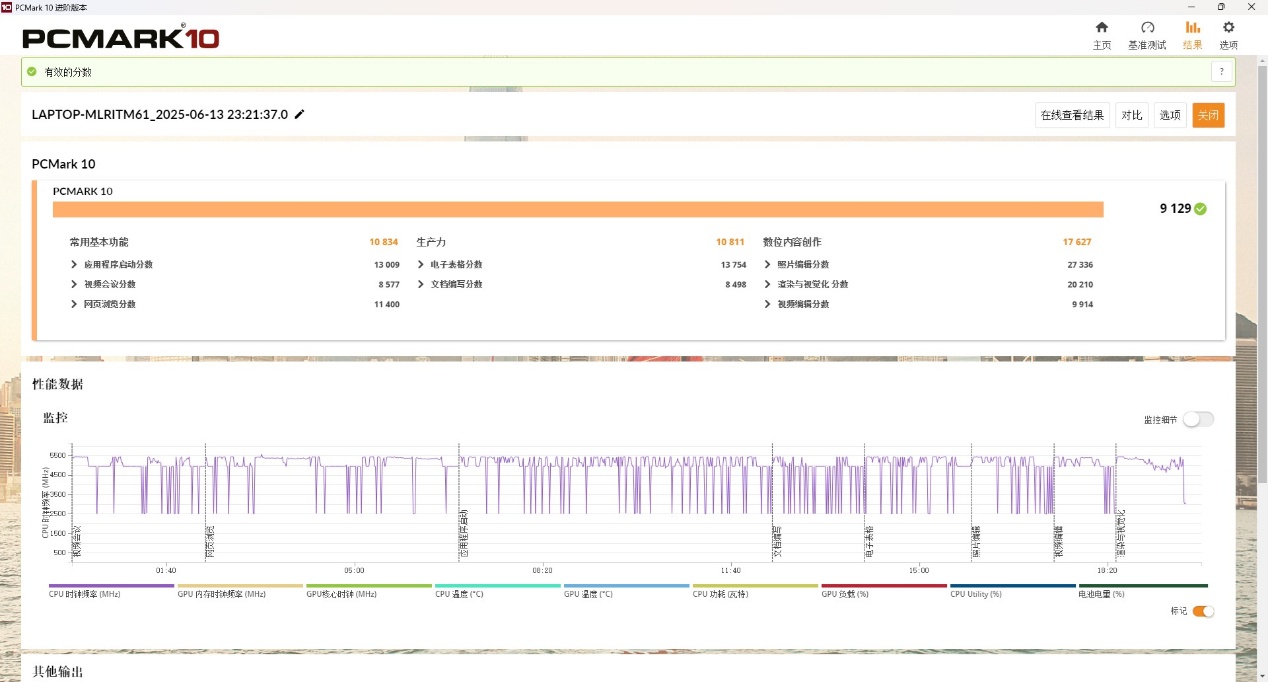The image size is (1268, 682).
Task: Open the 基准测试 benchmark icon
Action: click(1147, 27)
